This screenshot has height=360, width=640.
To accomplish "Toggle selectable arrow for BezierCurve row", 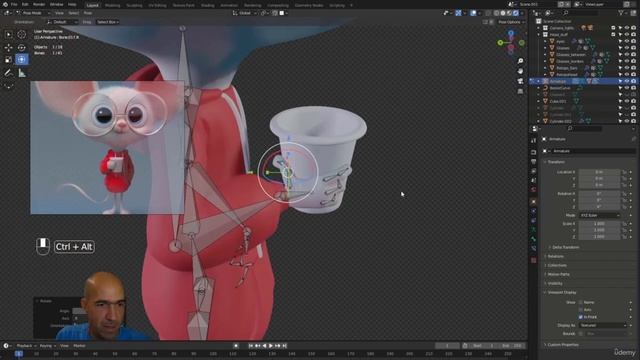I will 620,88.
